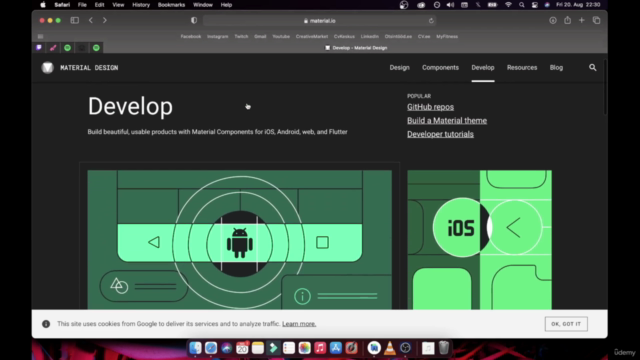Open a new tab with the plus icon
640x360 pixels.
point(582,20)
